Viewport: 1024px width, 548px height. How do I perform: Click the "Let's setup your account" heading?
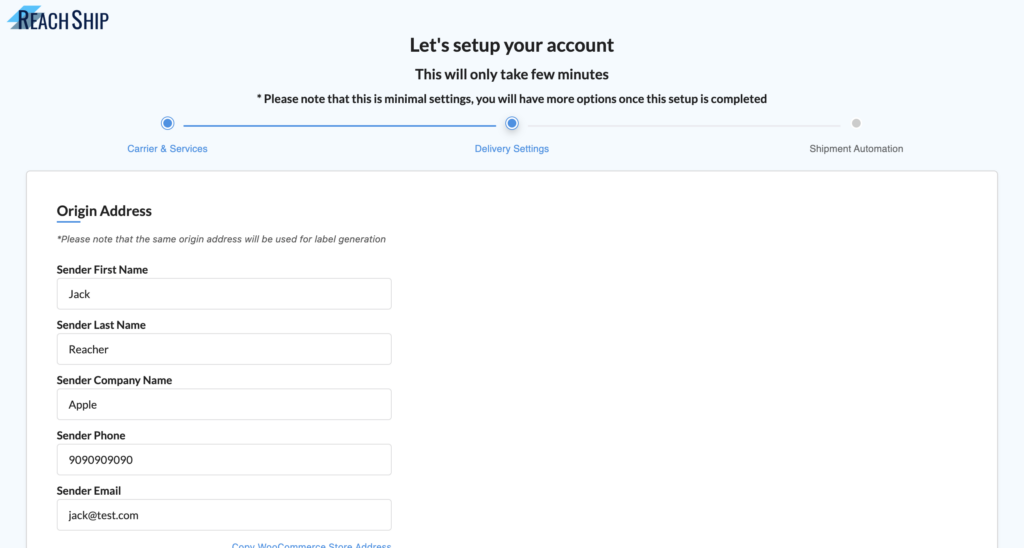coord(512,44)
